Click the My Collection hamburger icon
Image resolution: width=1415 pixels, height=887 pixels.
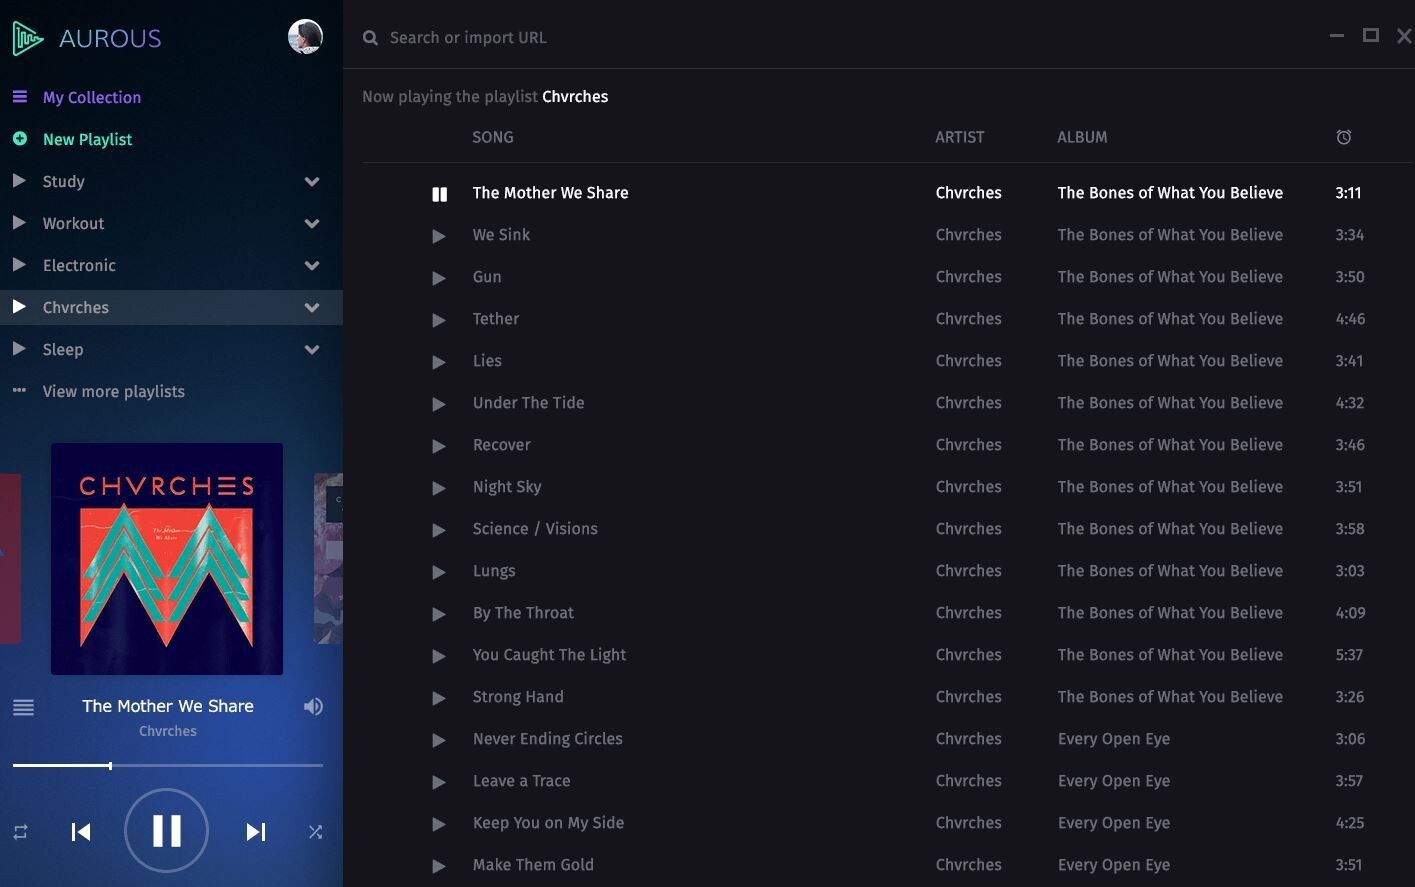[x=20, y=97]
